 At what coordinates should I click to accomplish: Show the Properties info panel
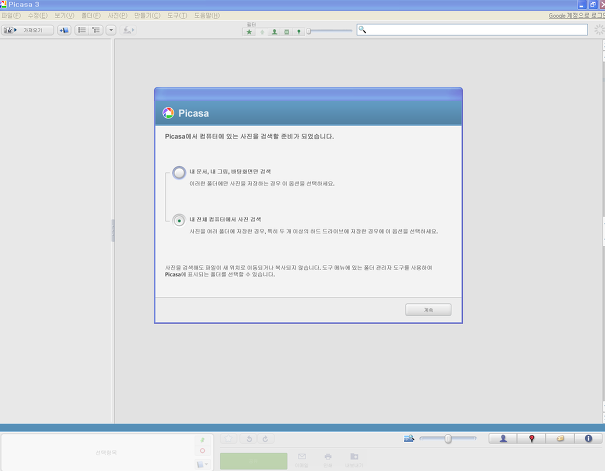588,439
